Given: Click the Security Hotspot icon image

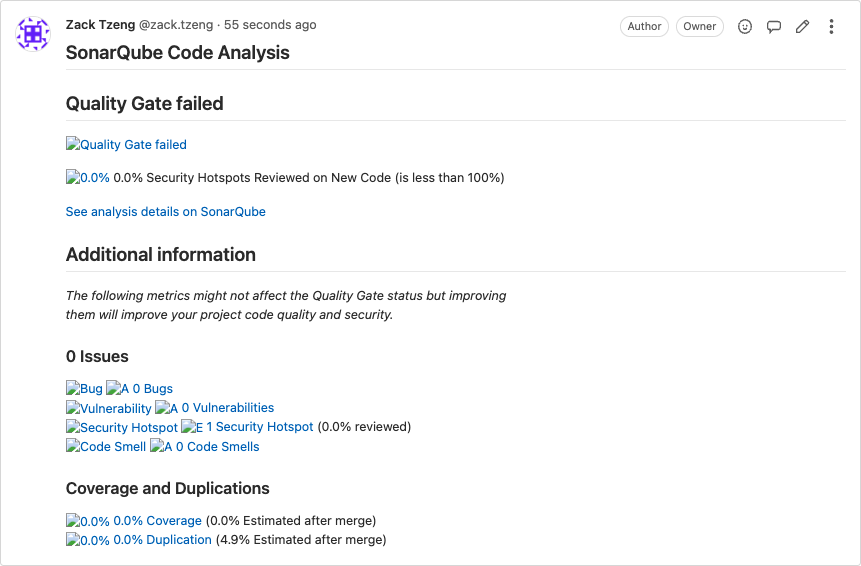Looking at the screenshot, I should [121, 428].
